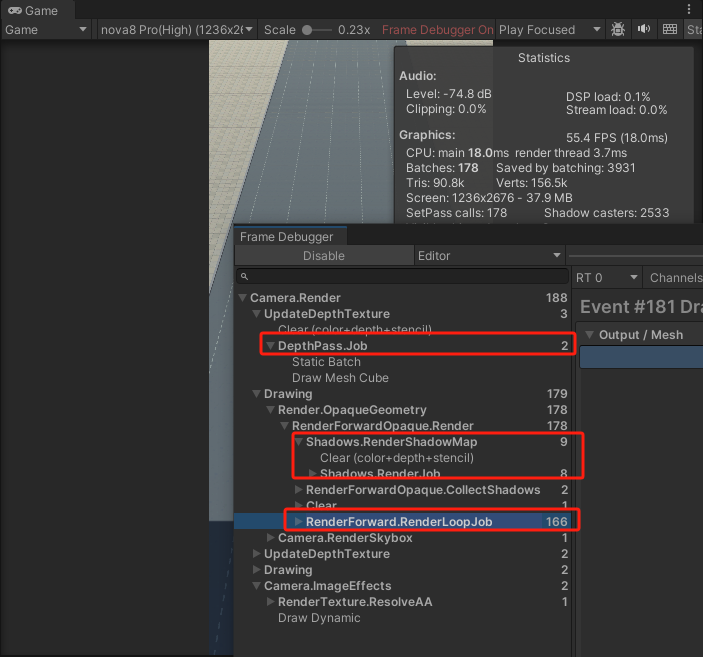The height and width of the screenshot is (657, 703).
Task: Select the Static Batch event
Action: [402, 361]
